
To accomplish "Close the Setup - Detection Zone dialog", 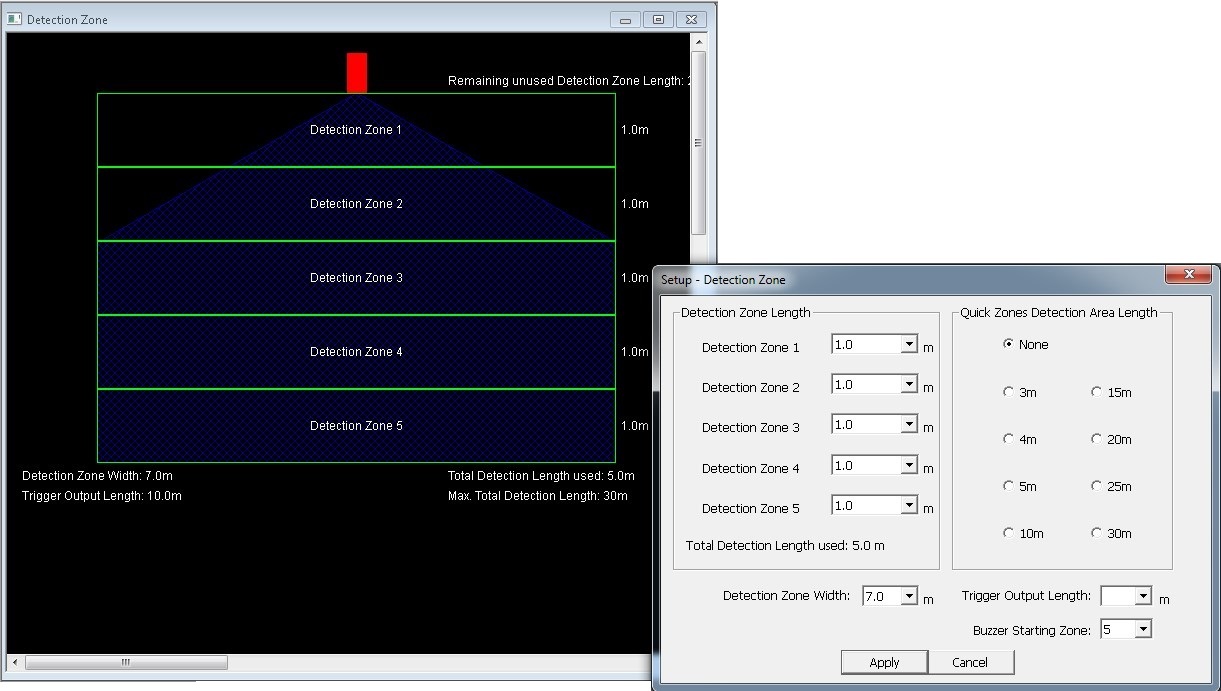I will pyautogui.click(x=1189, y=275).
